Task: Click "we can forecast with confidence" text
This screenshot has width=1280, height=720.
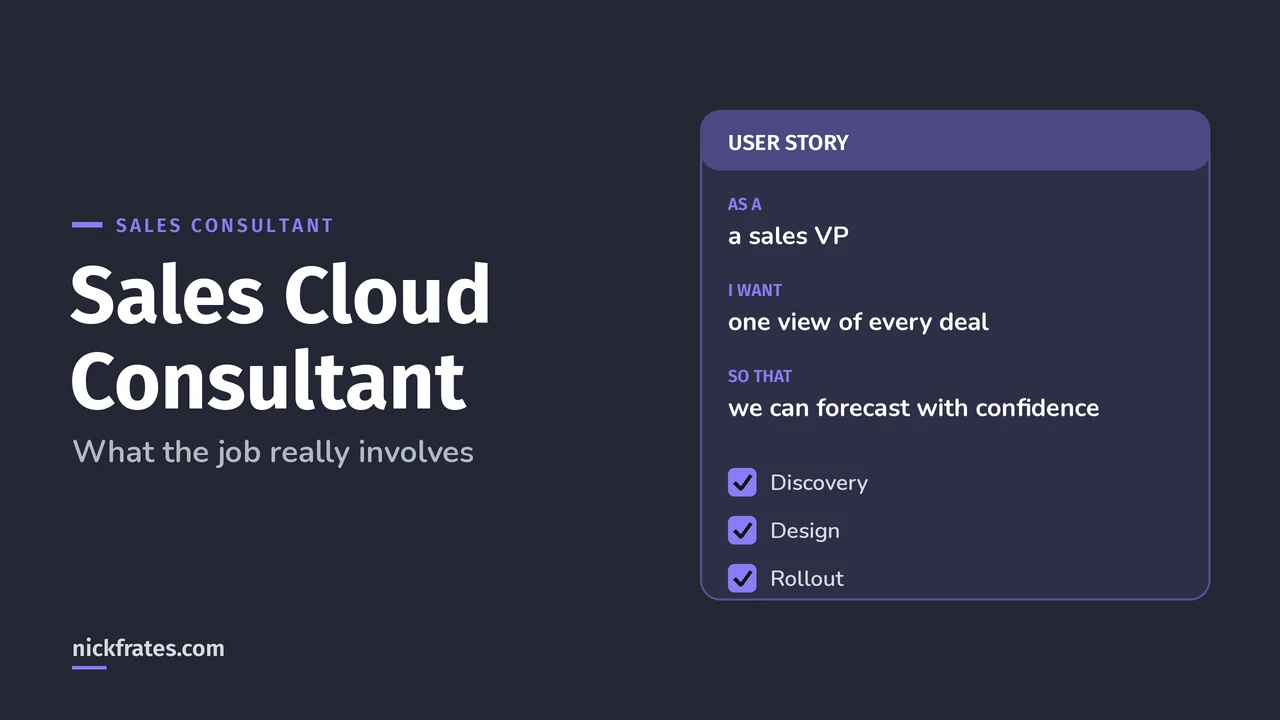Action: [x=913, y=408]
